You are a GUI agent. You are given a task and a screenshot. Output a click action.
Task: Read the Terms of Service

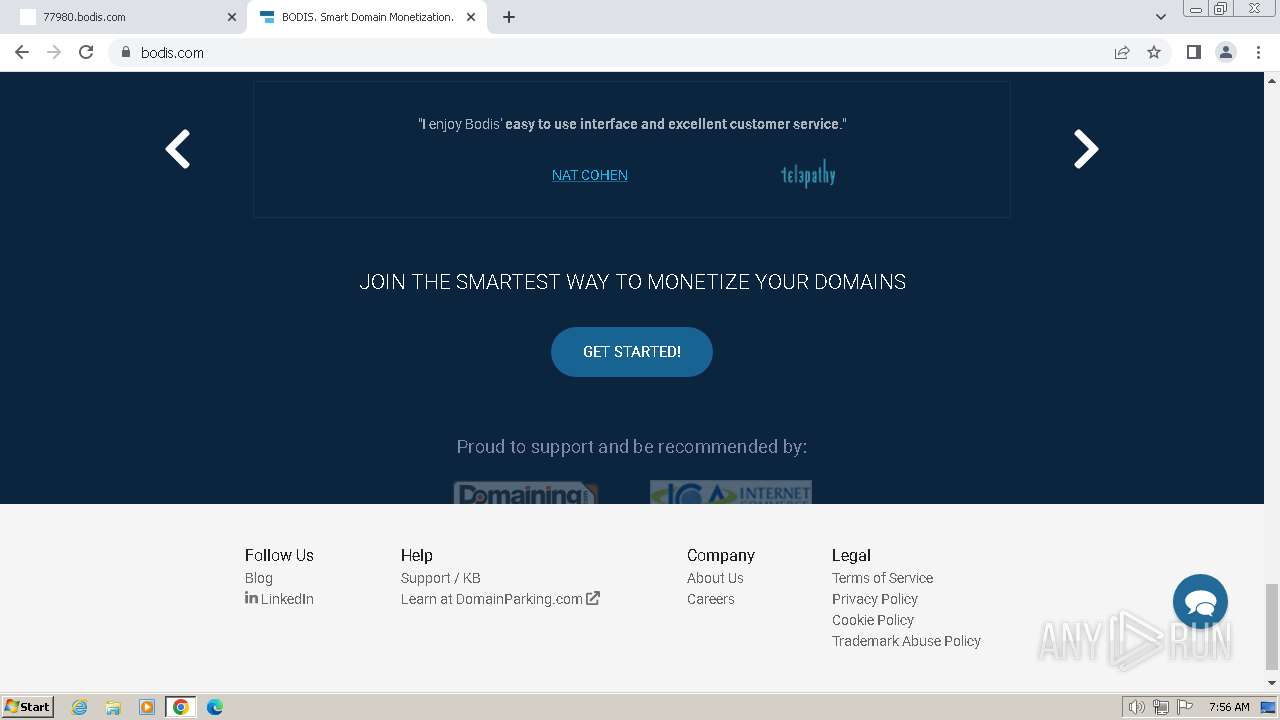(x=882, y=578)
